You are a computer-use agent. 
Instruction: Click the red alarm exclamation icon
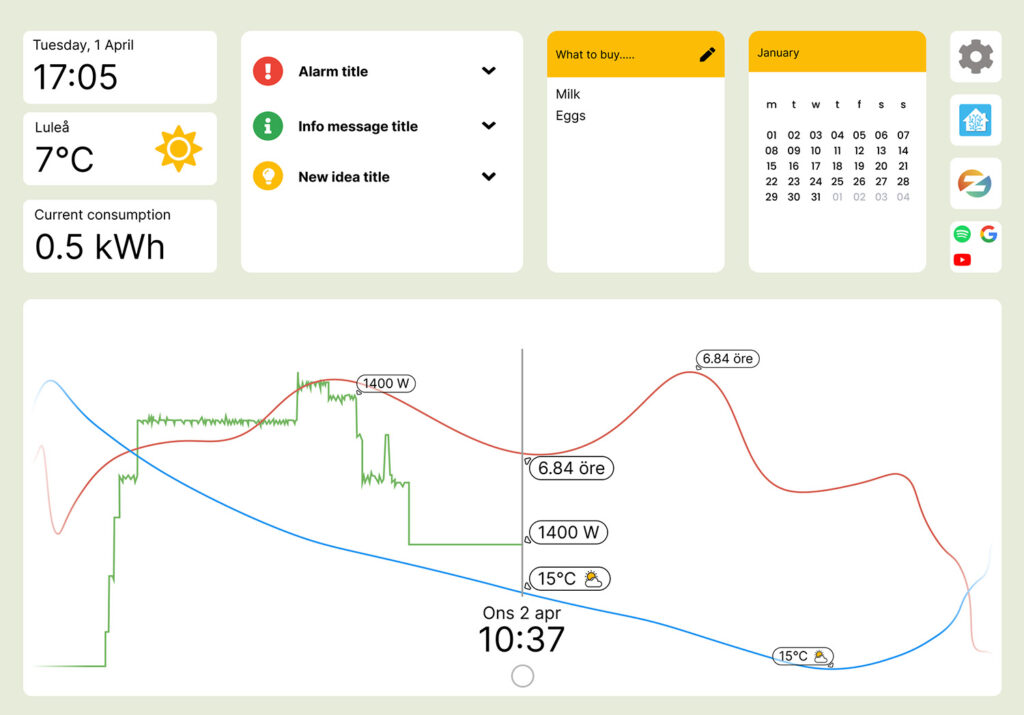pos(268,71)
